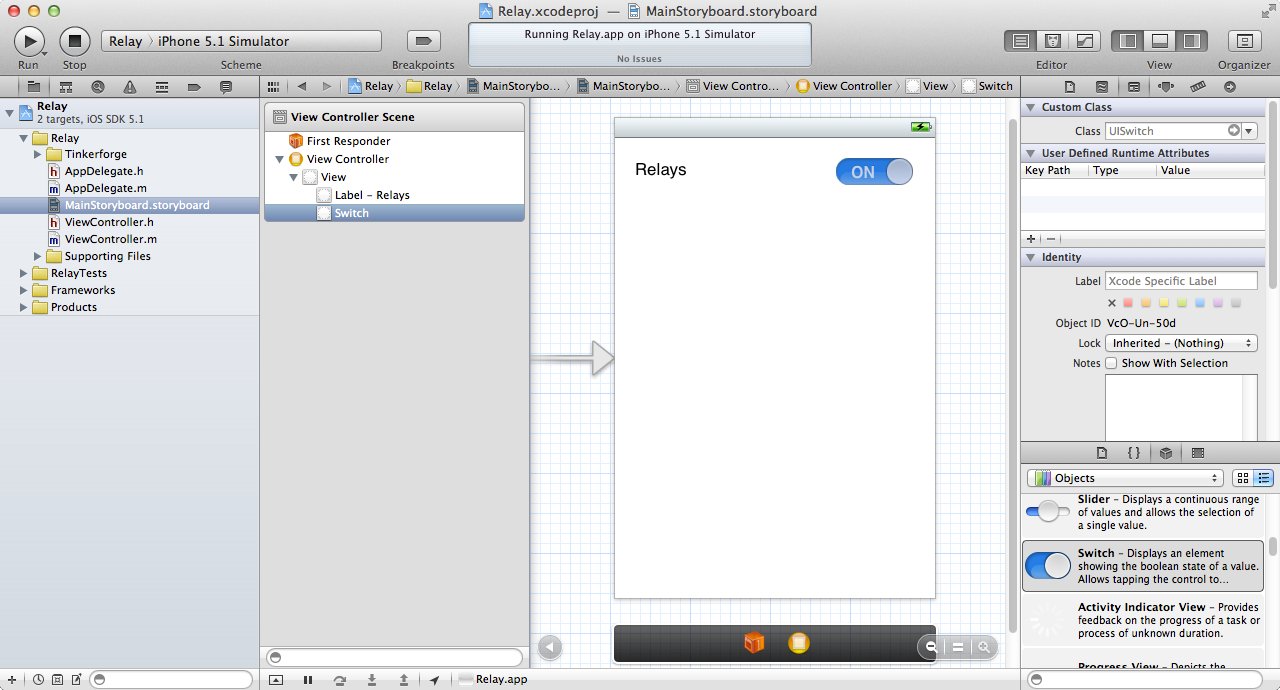Collapse the document outline arrow button
Viewport: 1280px width, 690px height.
pyautogui.click(x=549, y=647)
